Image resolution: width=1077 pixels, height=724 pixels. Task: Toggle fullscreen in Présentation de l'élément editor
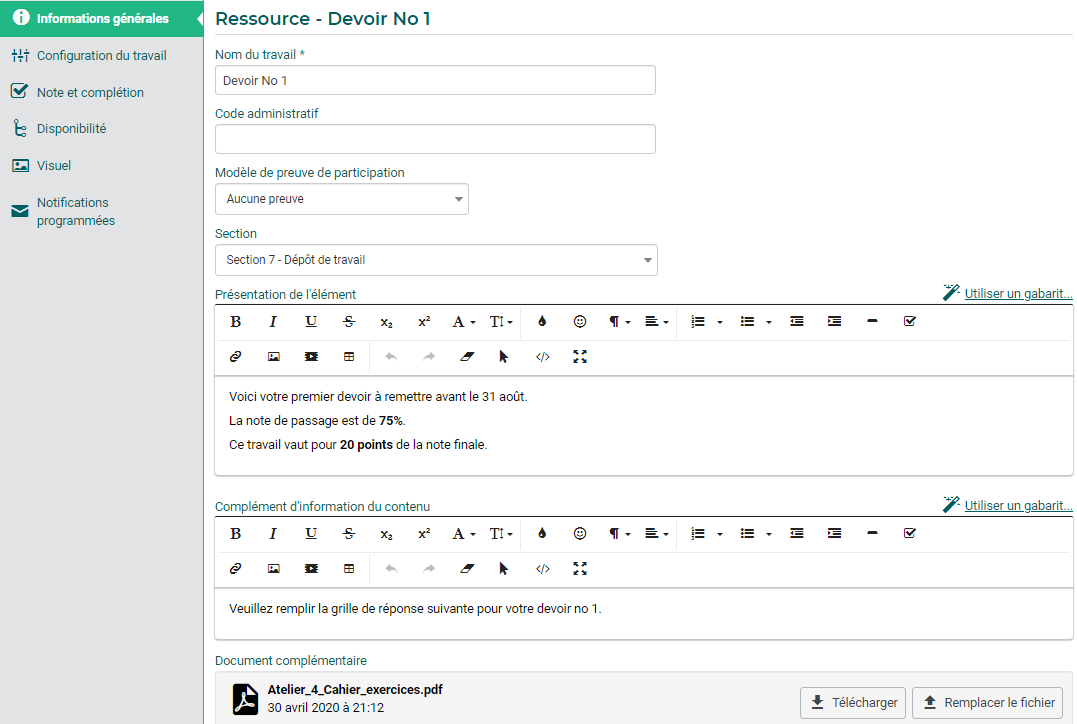pyautogui.click(x=580, y=357)
